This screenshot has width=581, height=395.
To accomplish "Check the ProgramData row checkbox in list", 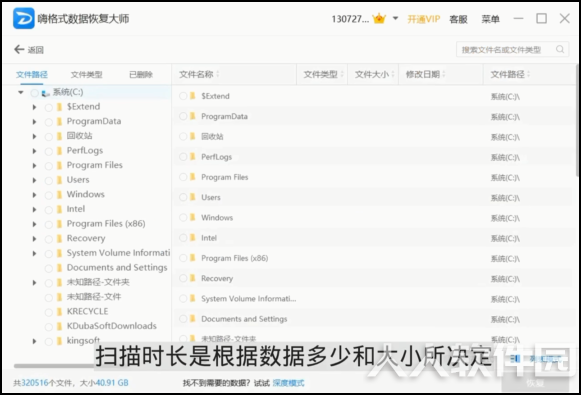I will [183, 116].
